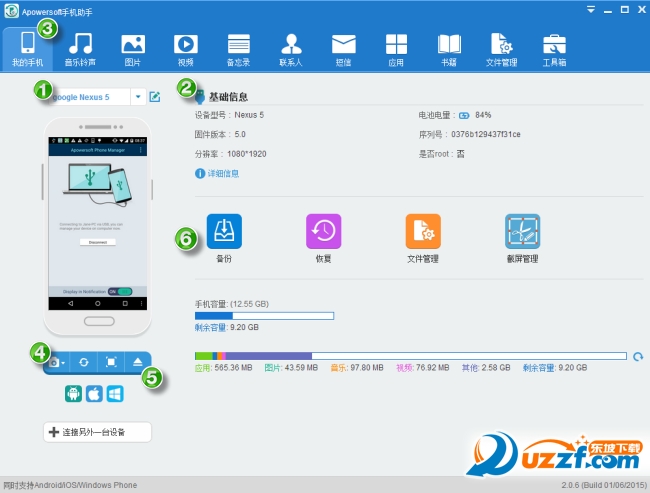Image resolution: width=650 pixels, height=493 pixels.
Task: Open the 书籍 books tab
Action: (449, 49)
